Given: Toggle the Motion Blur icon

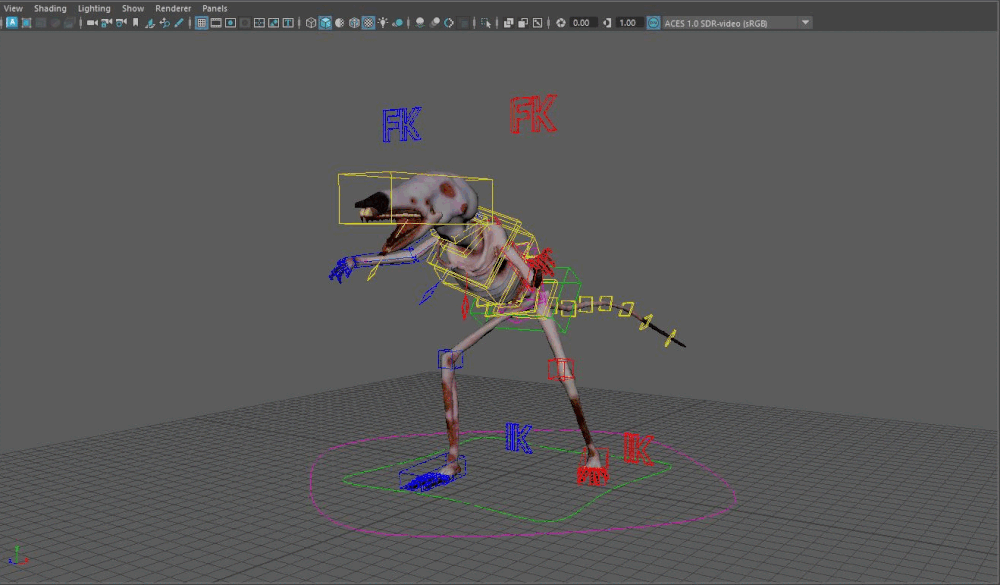Looking at the screenshot, I should (x=434, y=23).
